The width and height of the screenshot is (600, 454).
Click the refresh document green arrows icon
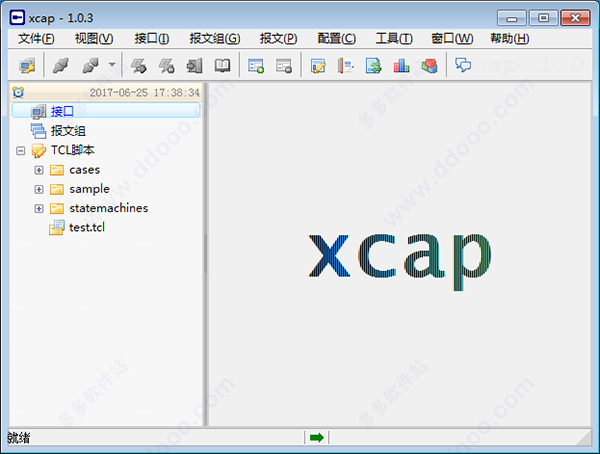pyautogui.click(x=373, y=65)
